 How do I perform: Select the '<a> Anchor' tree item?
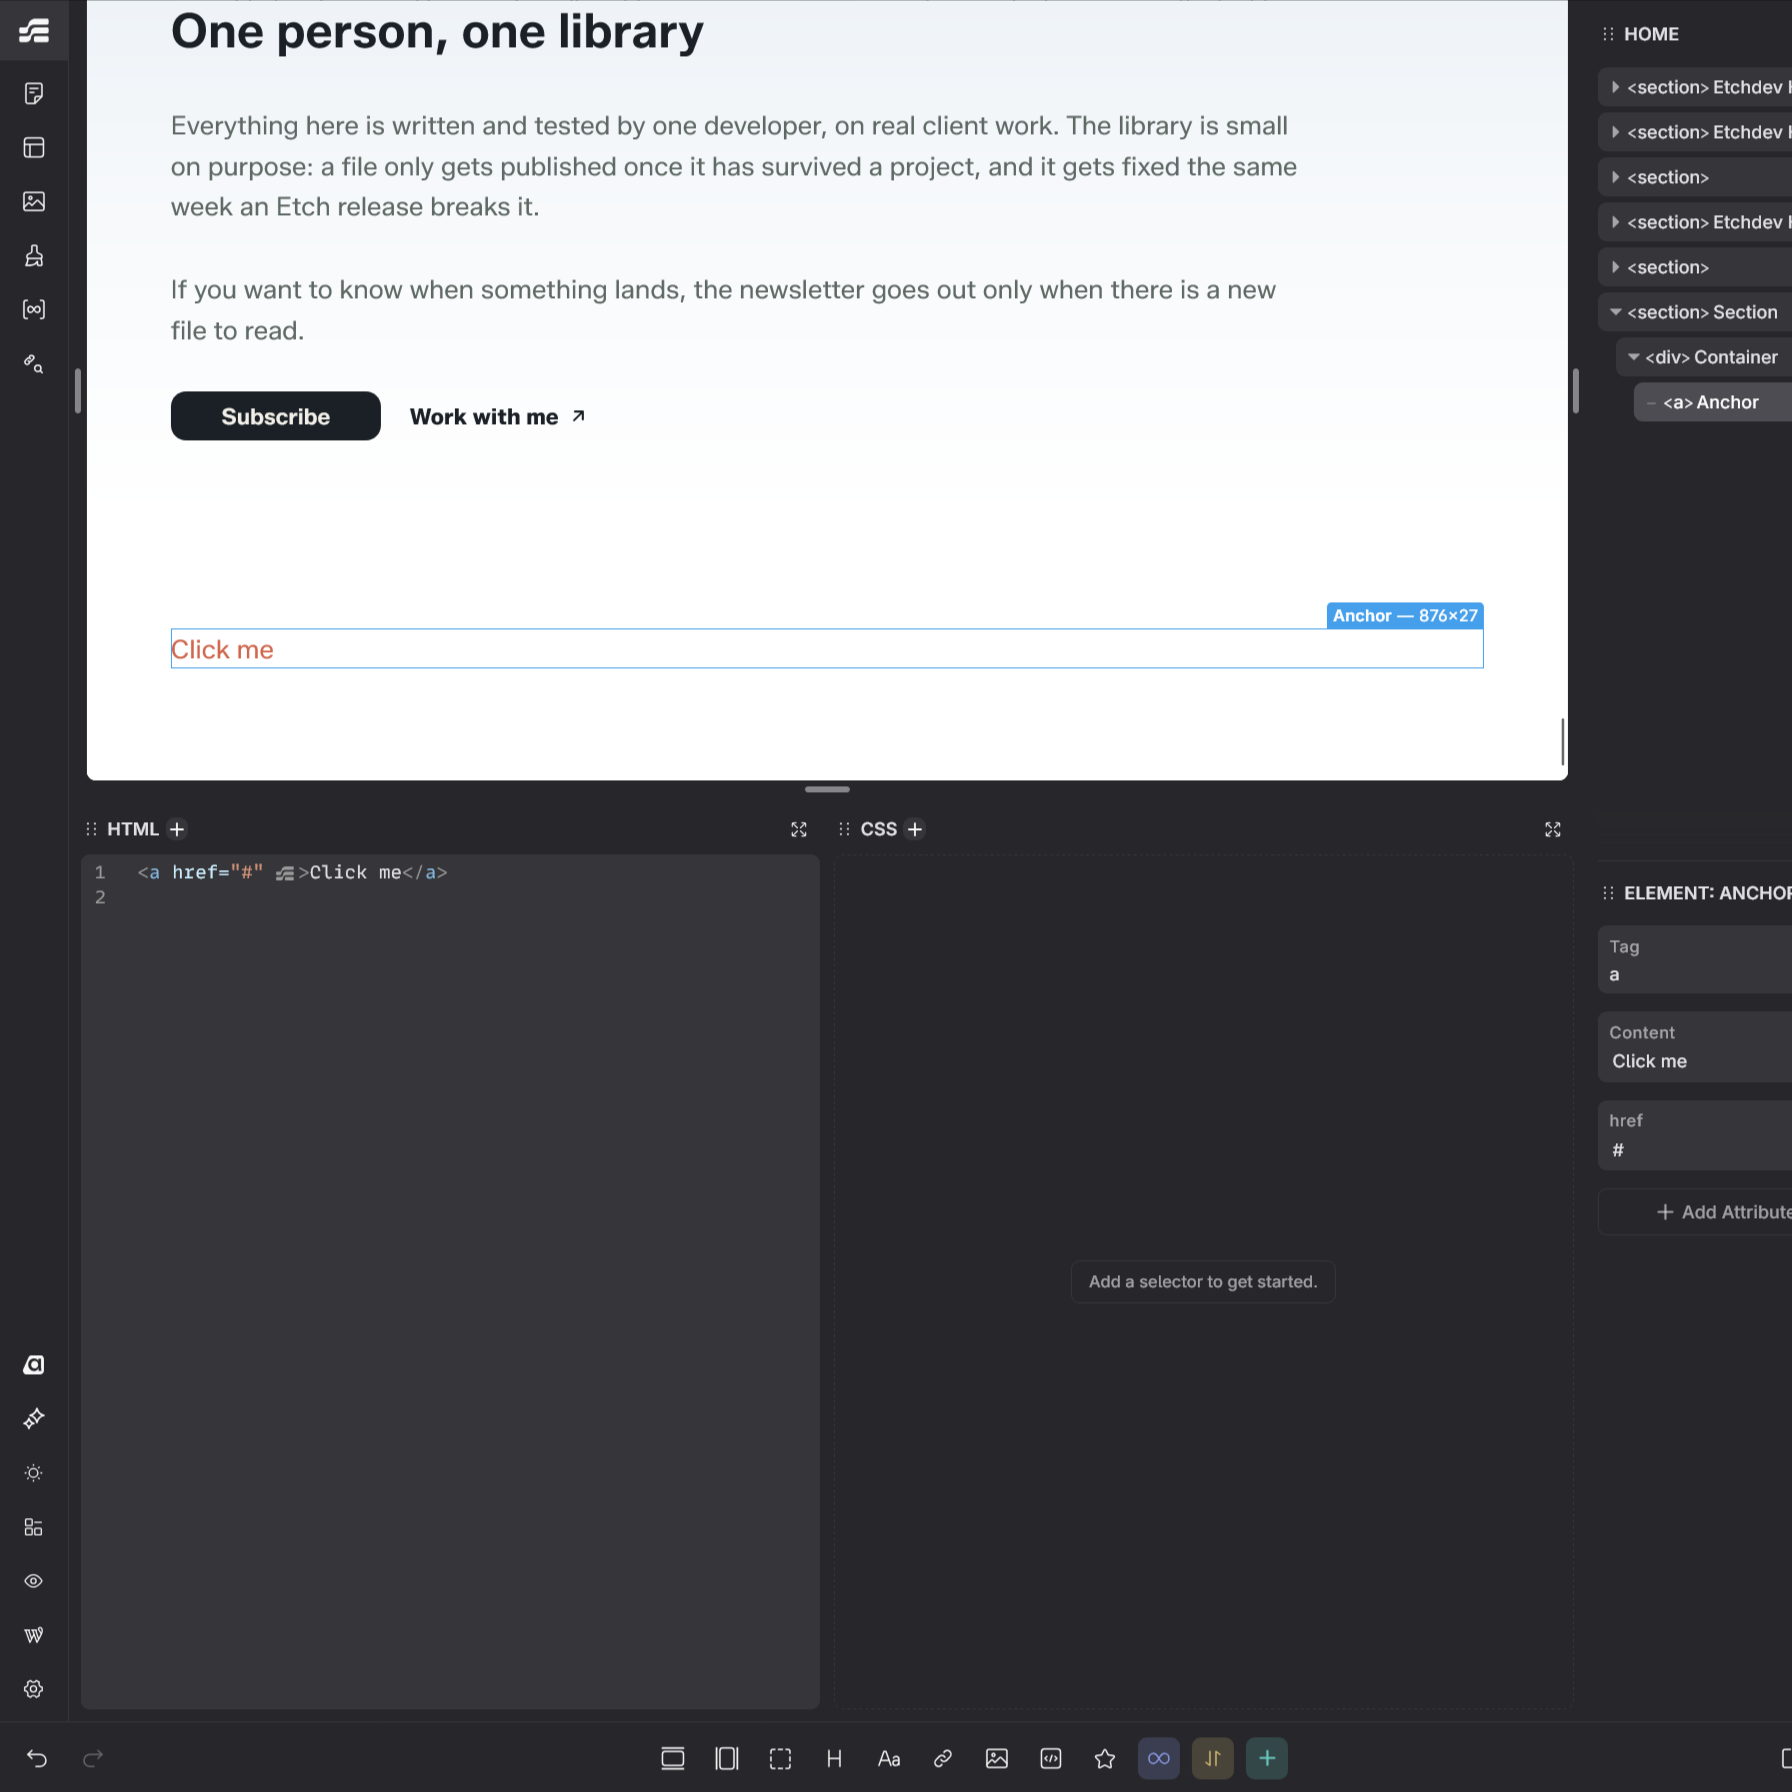(x=1712, y=402)
